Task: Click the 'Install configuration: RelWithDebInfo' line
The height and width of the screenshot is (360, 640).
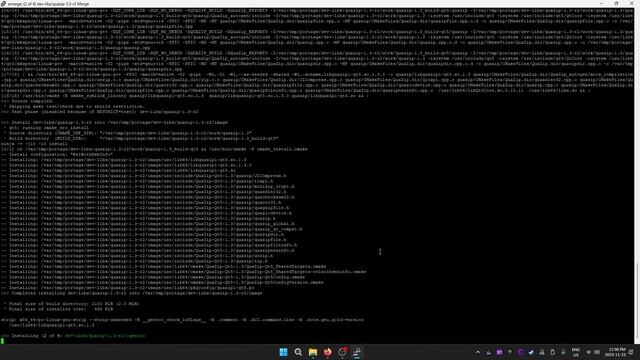Action: coord(57,154)
